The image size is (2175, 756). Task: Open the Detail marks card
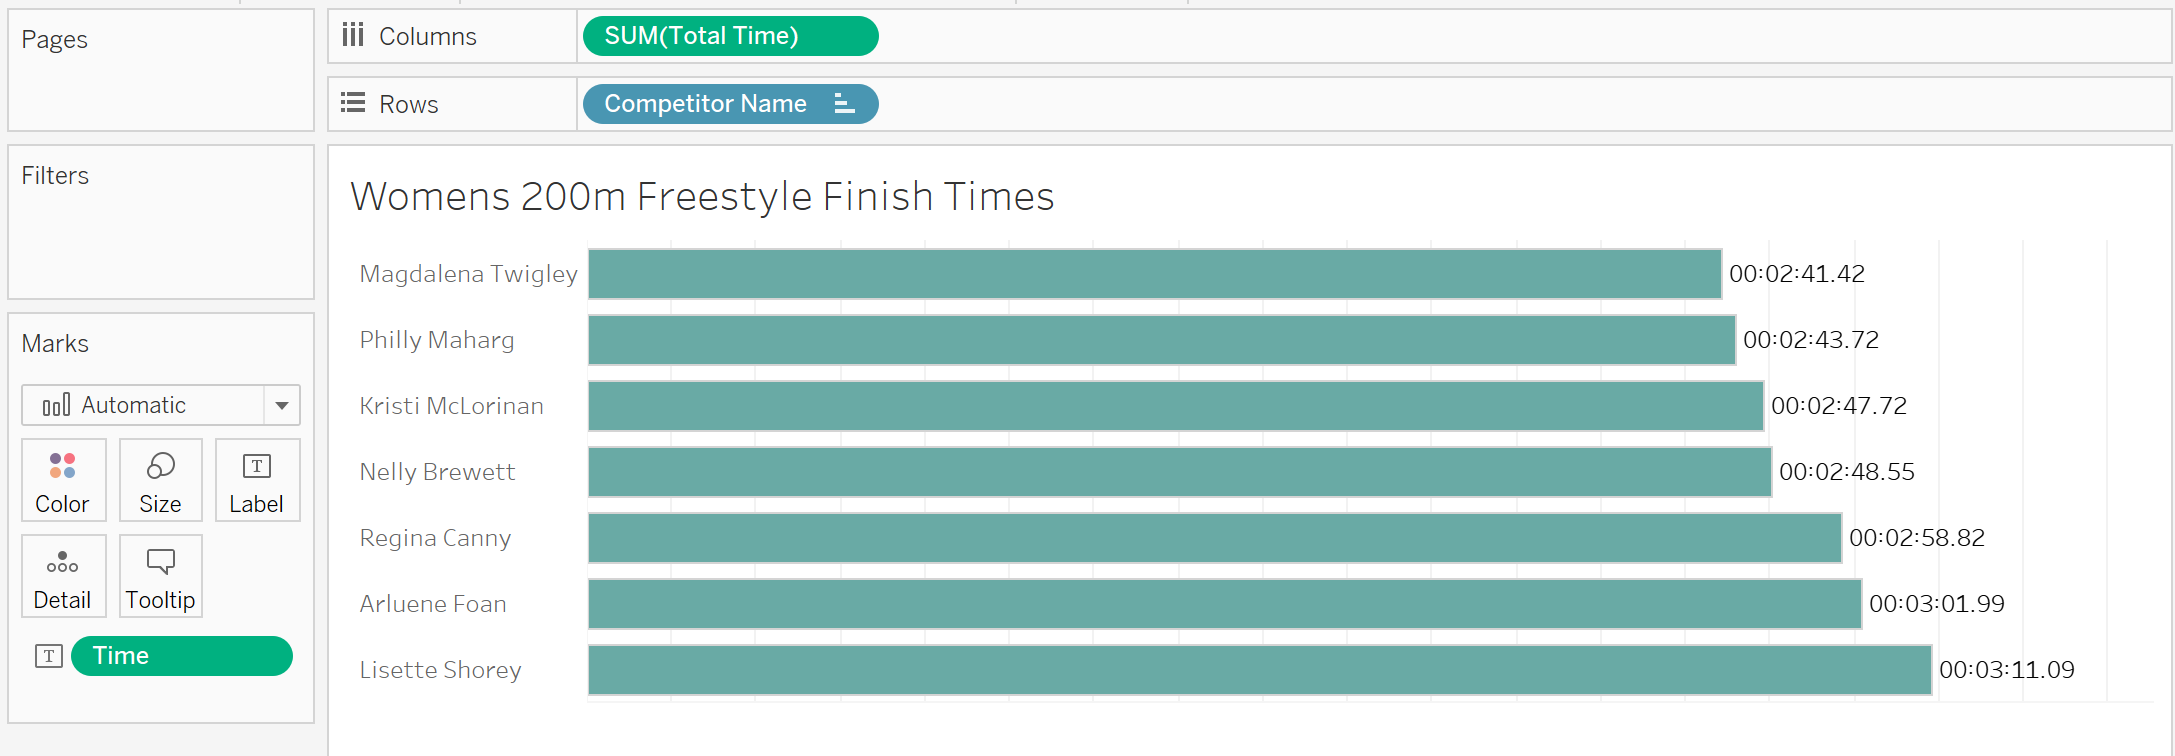click(x=63, y=576)
